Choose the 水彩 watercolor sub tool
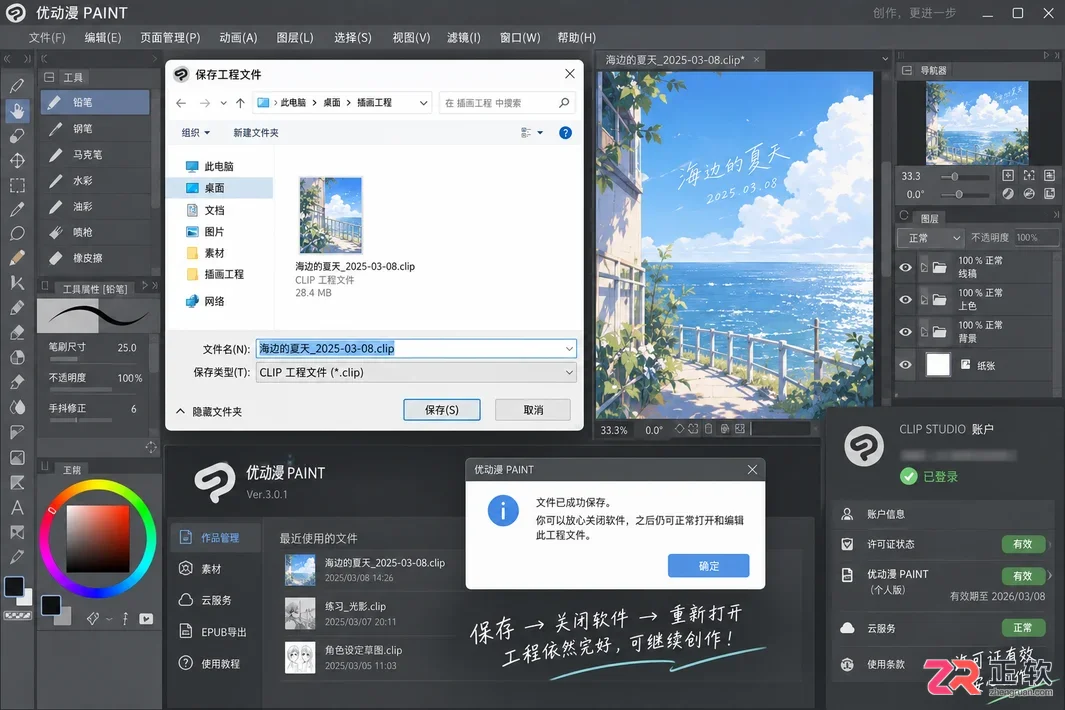This screenshot has height=710, width=1065. [95, 180]
